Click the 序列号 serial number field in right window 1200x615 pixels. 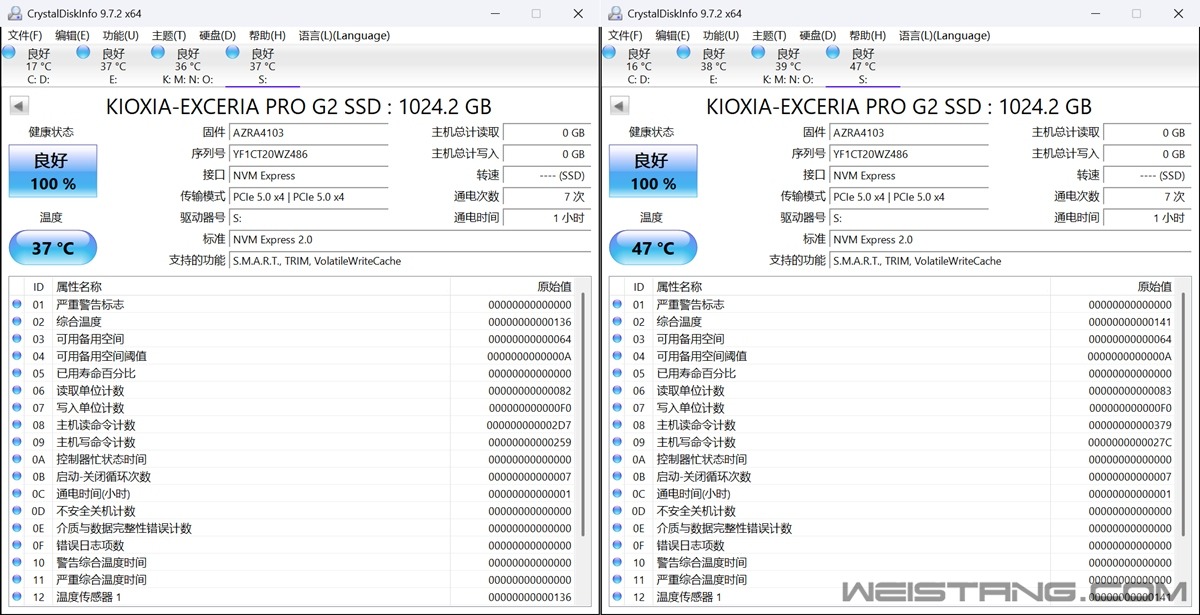[909, 154]
